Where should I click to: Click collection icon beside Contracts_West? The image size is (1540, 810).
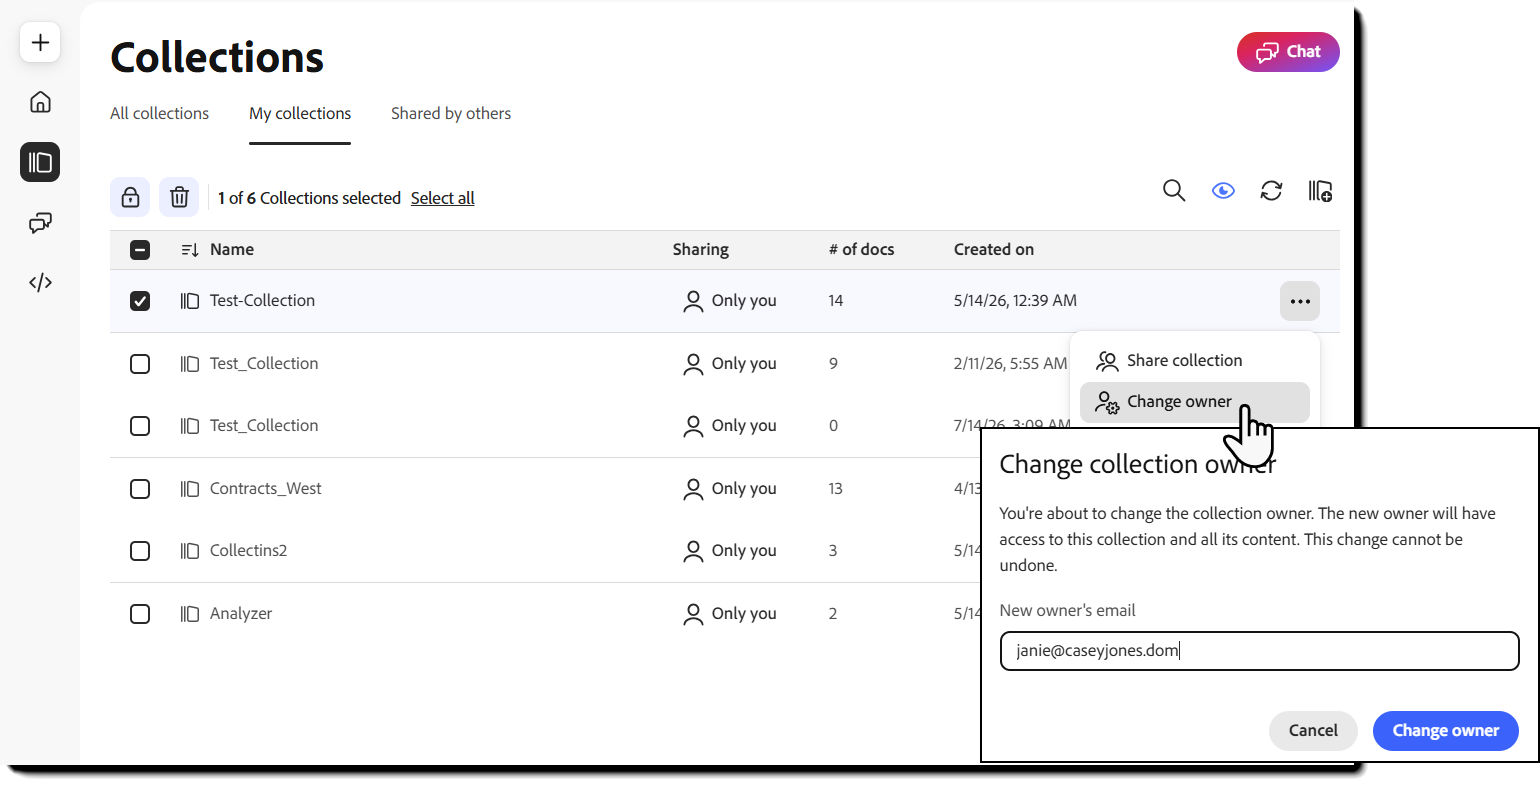[x=189, y=489]
